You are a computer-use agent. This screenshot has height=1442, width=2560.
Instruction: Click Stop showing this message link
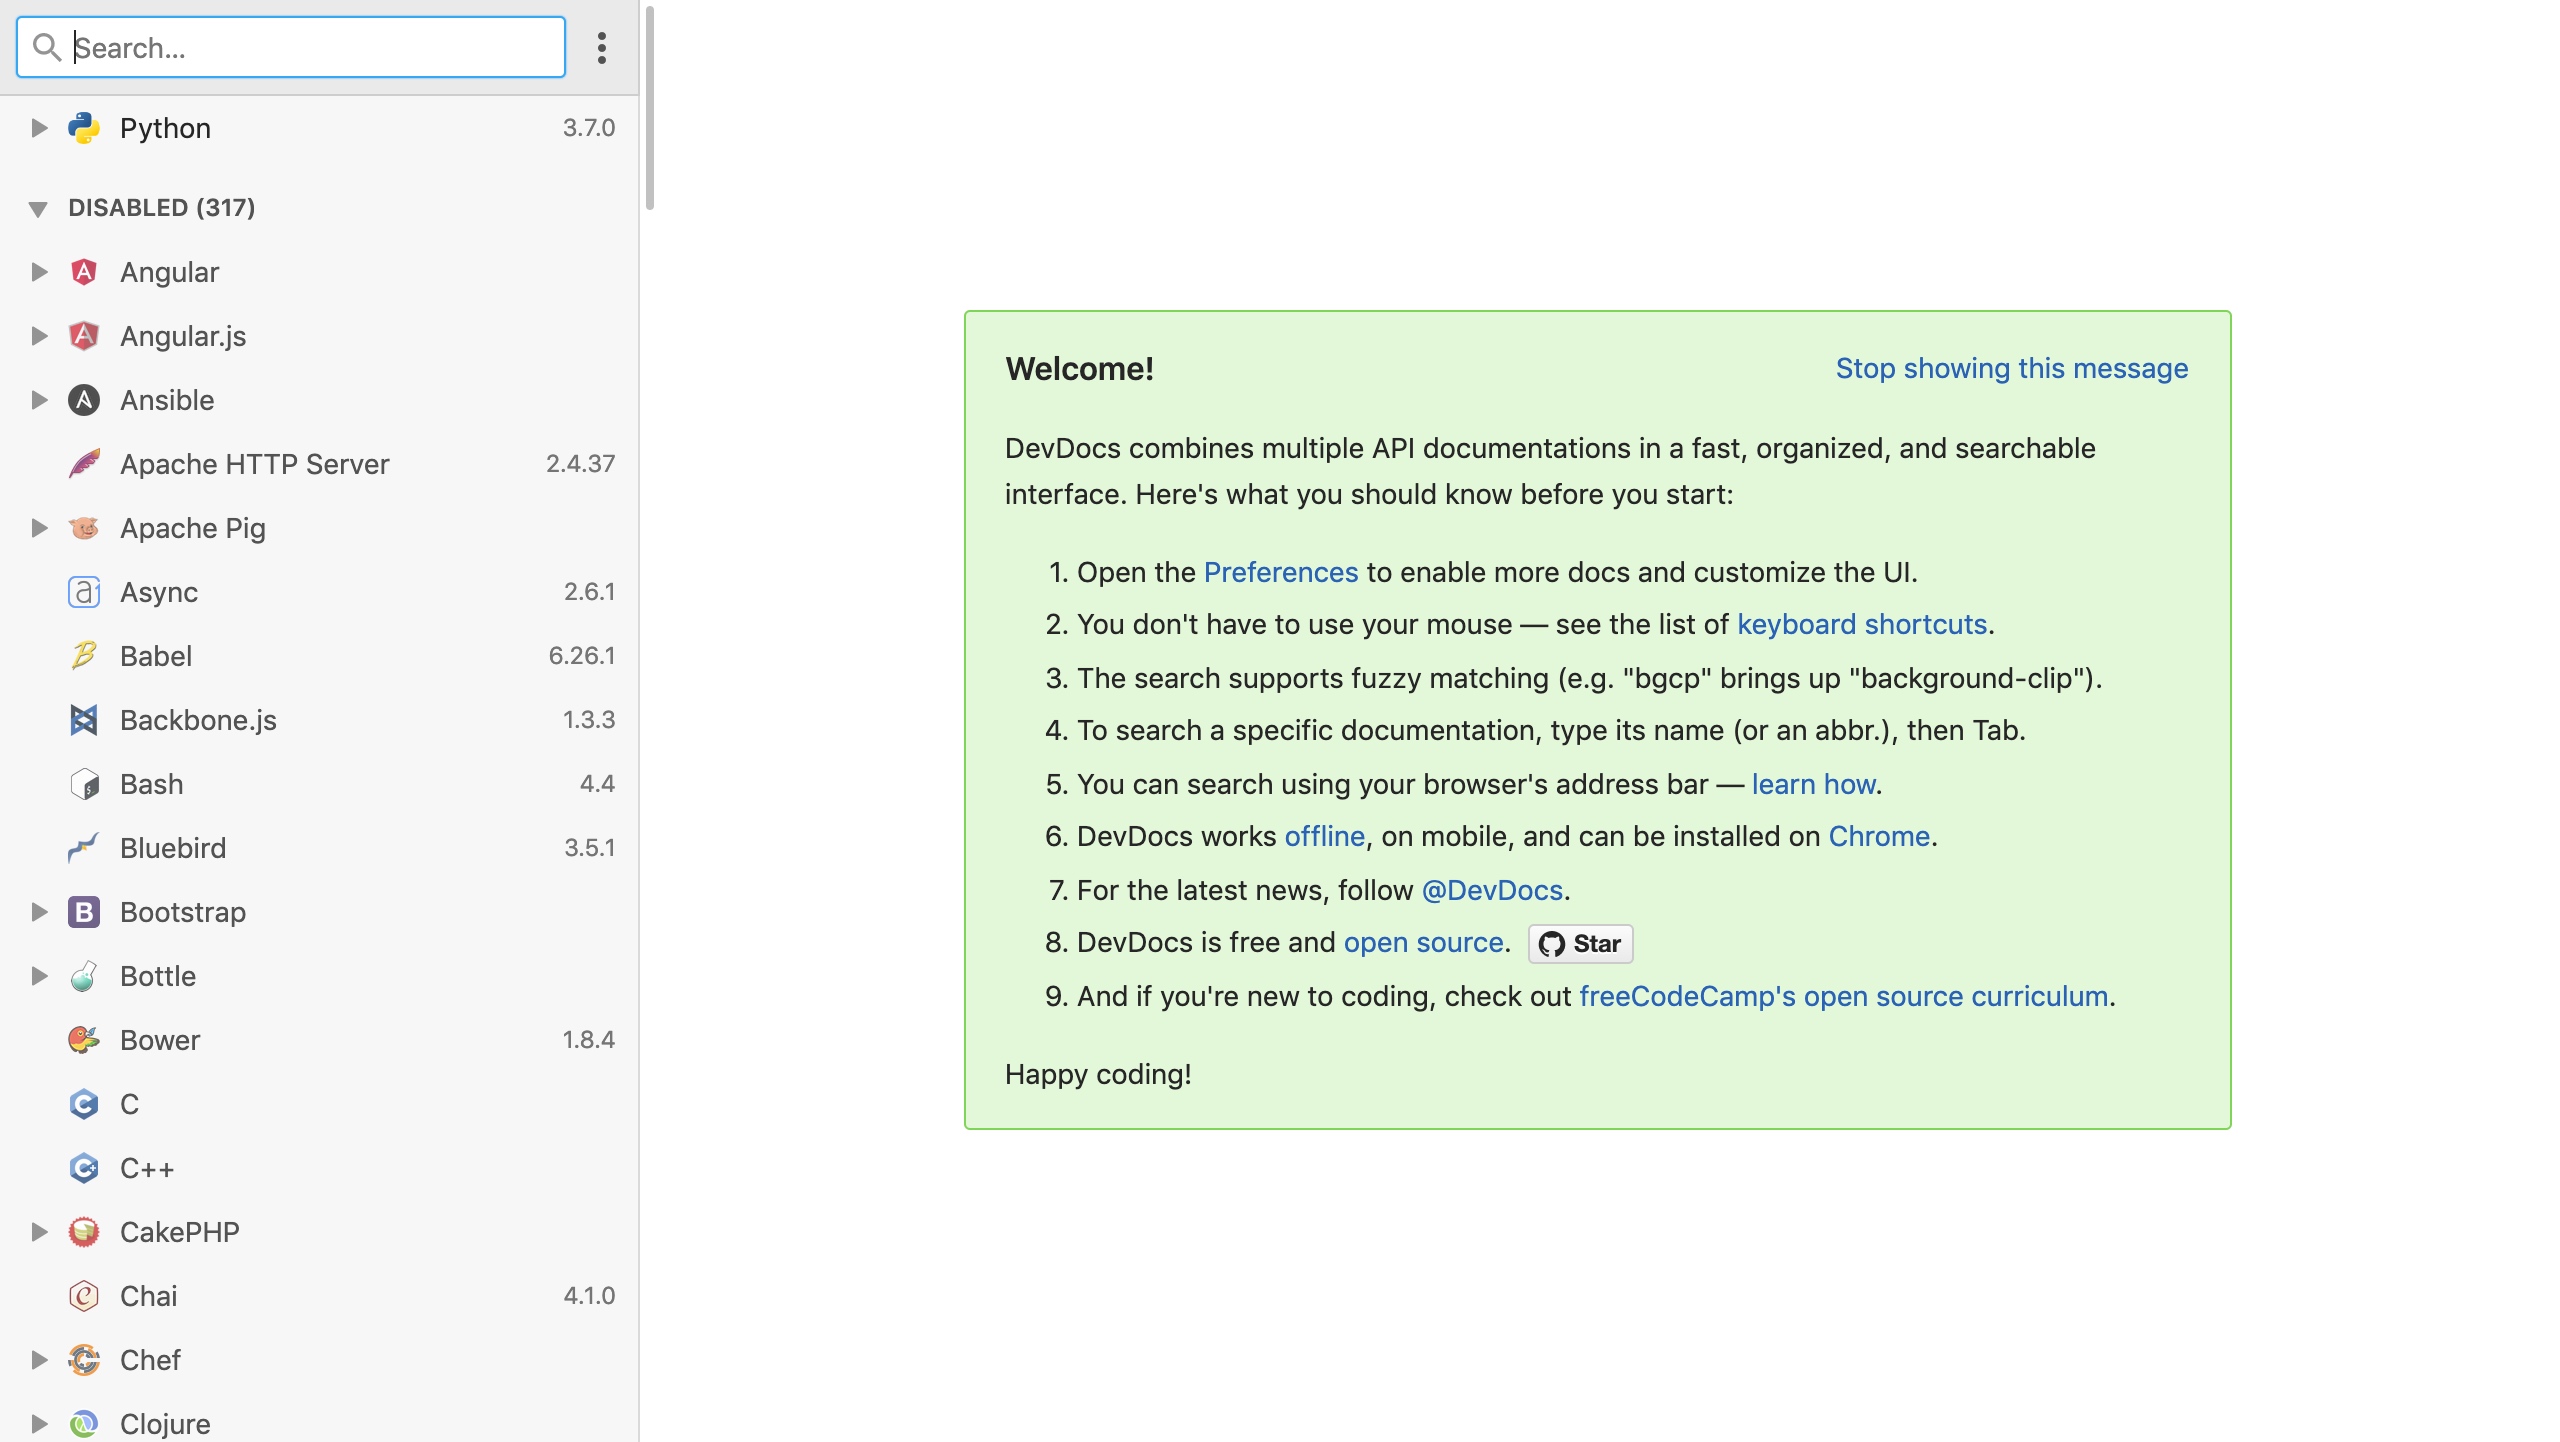coord(2012,368)
